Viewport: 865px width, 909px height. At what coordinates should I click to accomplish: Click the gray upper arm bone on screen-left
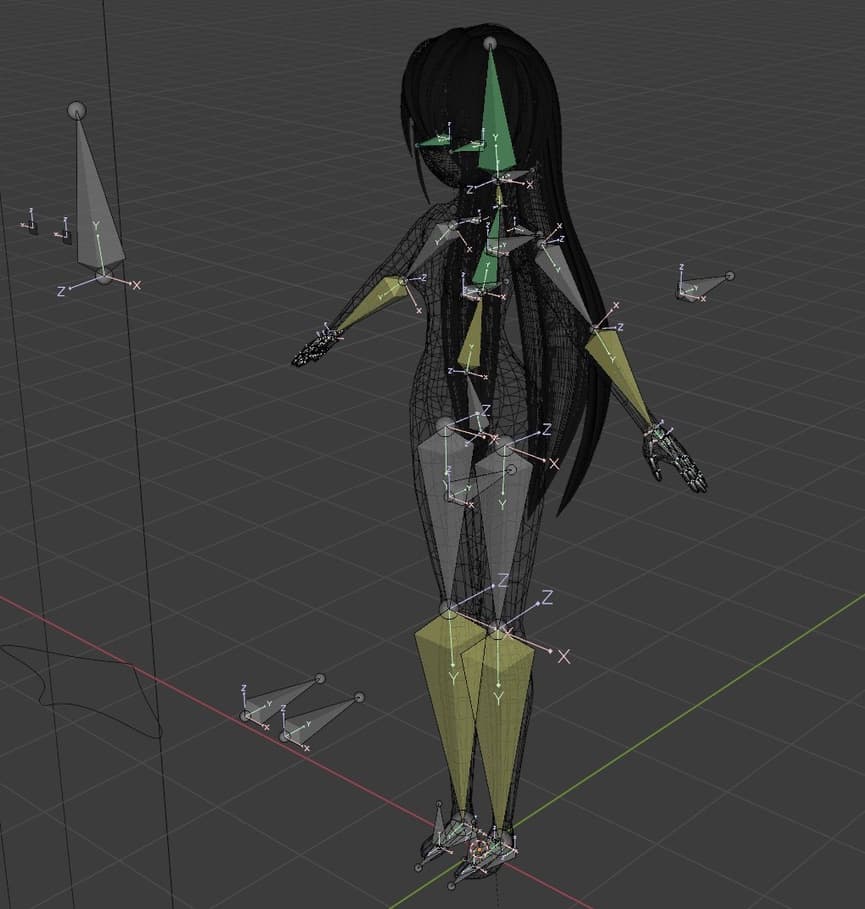coord(431,245)
